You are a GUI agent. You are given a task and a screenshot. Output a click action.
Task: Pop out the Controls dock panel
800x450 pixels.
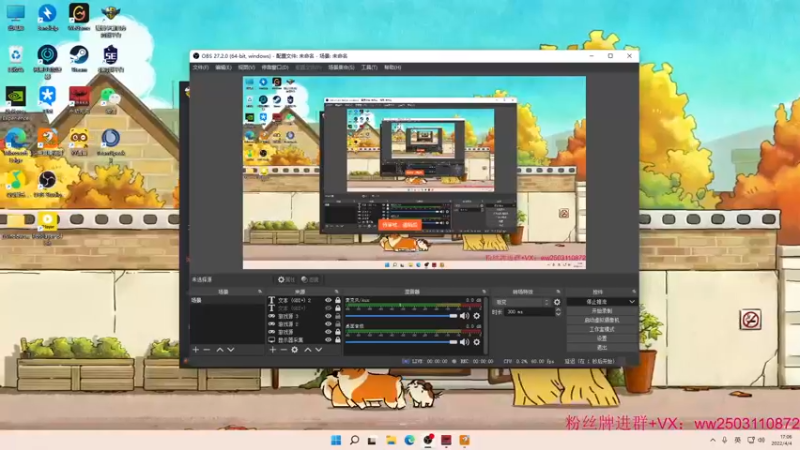(634, 292)
